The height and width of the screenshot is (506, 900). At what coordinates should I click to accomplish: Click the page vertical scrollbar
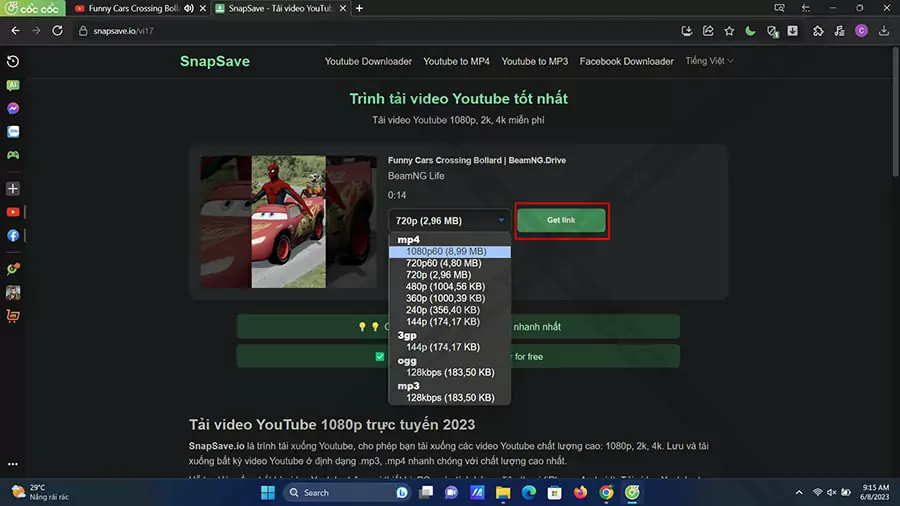[895, 111]
